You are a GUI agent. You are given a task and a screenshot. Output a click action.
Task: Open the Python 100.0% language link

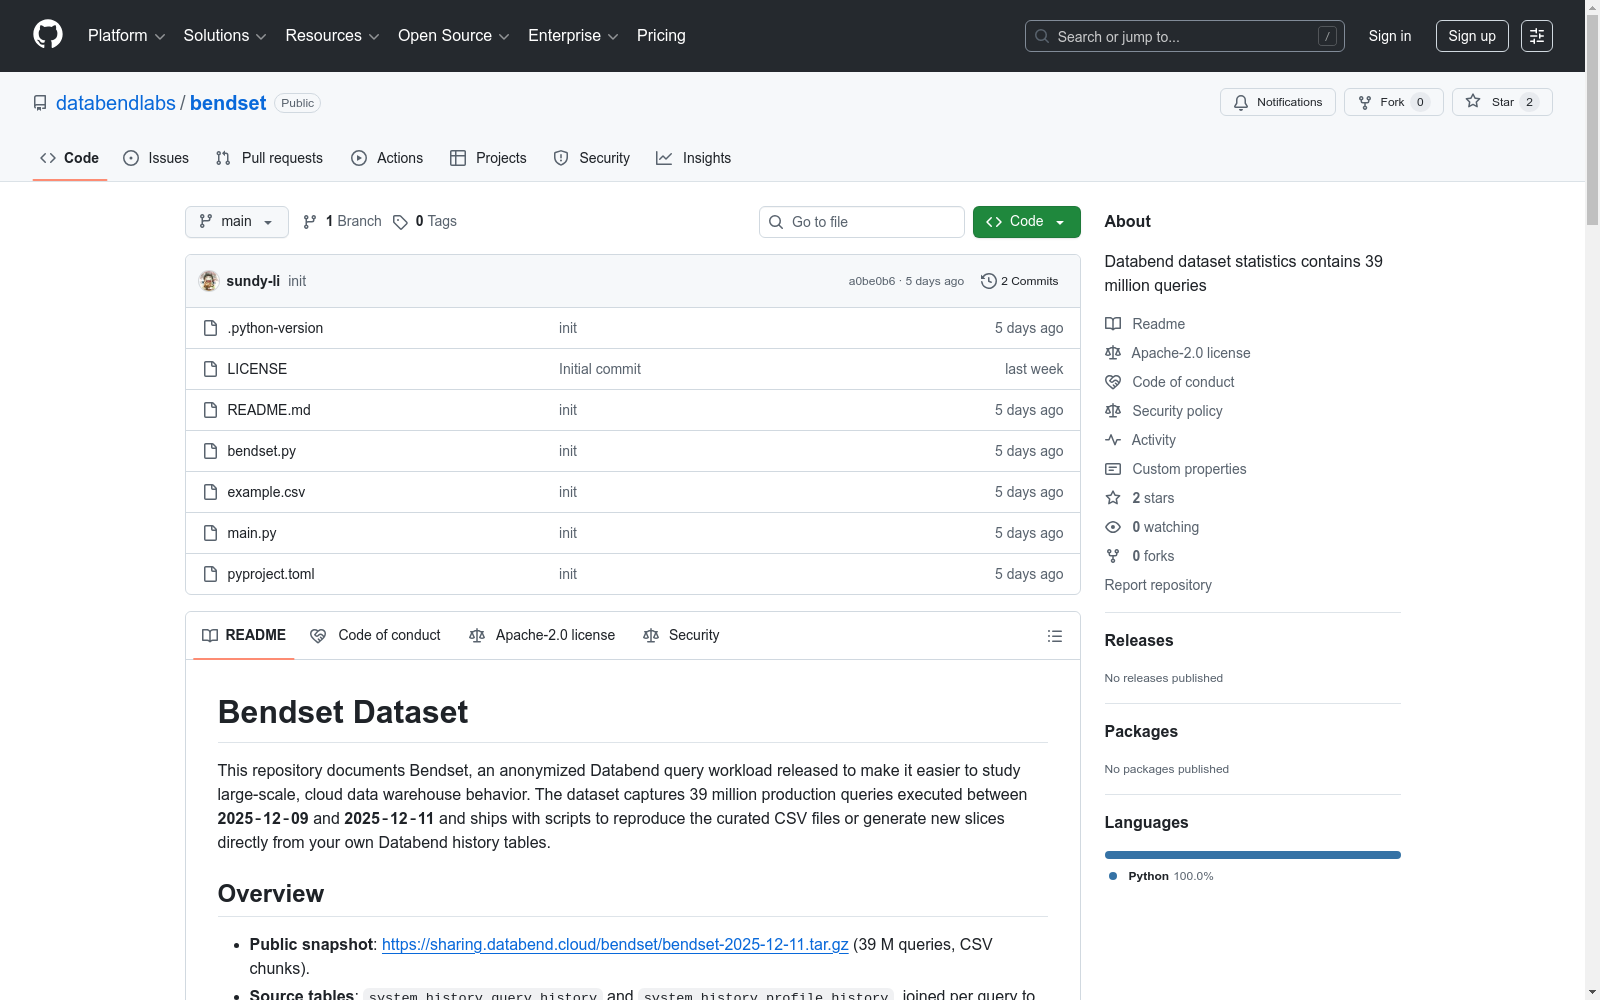[x=1161, y=876]
